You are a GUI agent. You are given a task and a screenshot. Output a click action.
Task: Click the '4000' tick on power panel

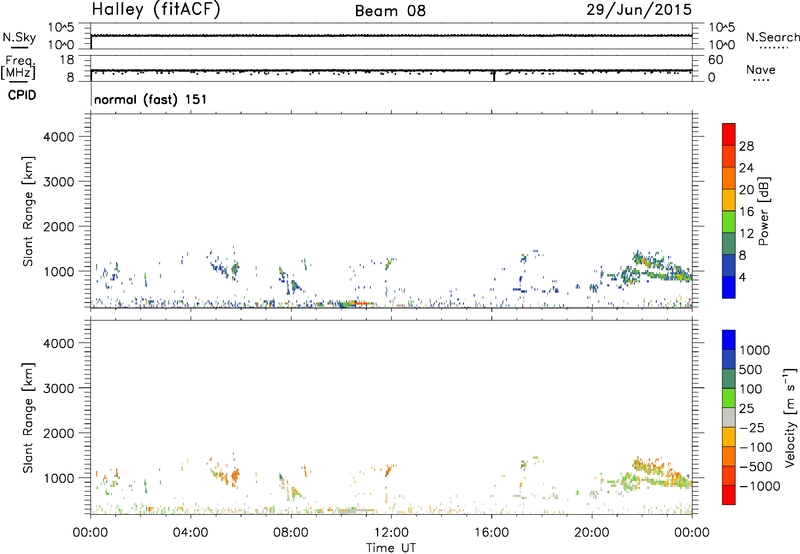pyautogui.click(x=59, y=137)
